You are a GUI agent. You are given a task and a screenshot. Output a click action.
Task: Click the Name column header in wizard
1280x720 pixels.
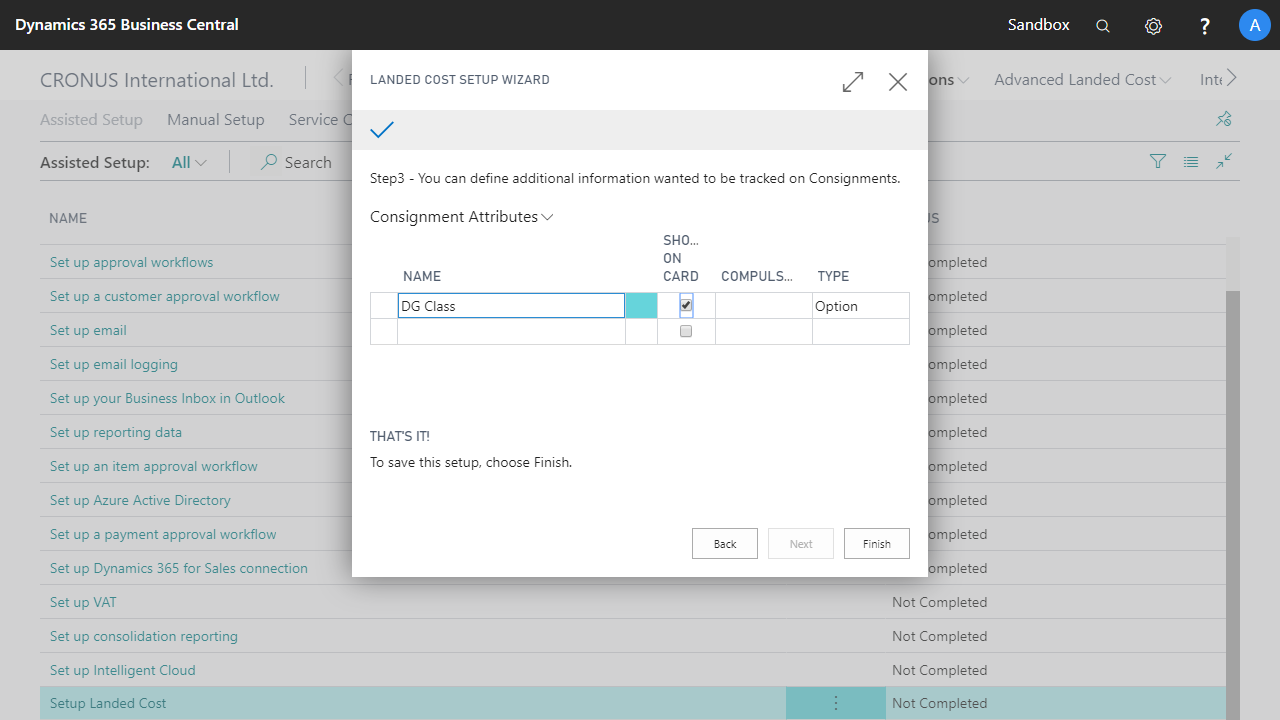(x=422, y=276)
